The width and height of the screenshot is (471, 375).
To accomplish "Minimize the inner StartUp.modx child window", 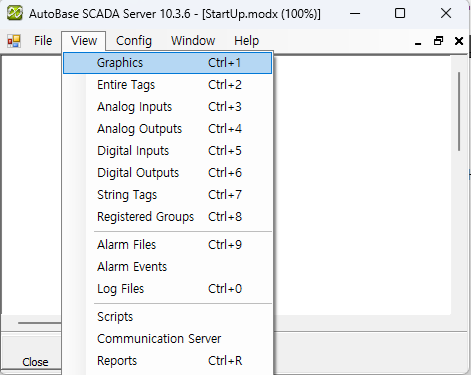I will pos(418,41).
